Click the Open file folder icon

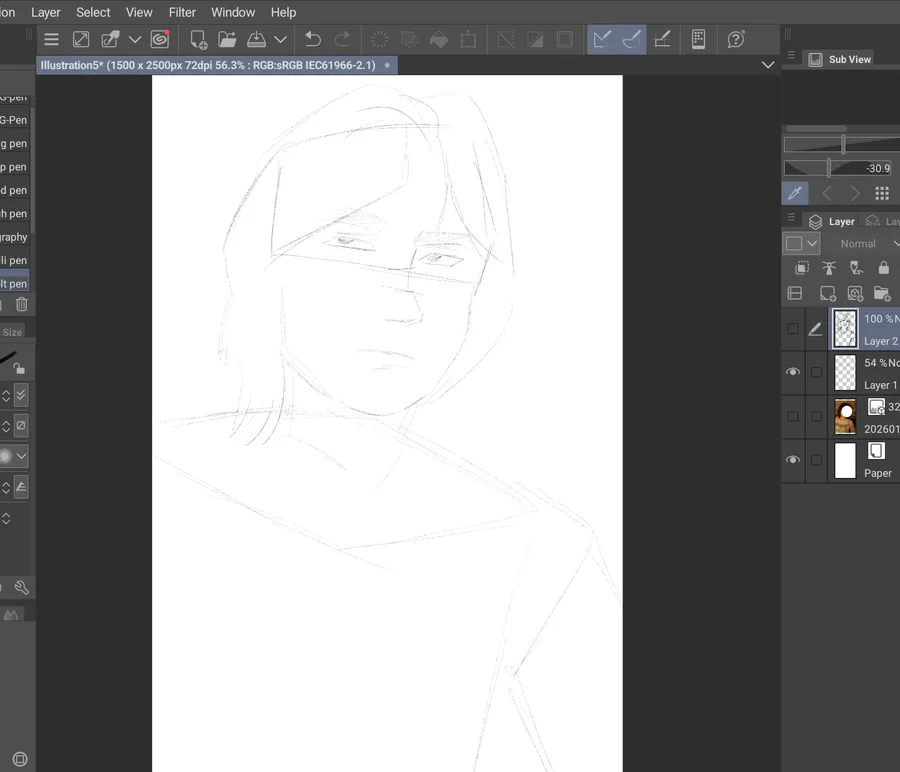pos(227,40)
